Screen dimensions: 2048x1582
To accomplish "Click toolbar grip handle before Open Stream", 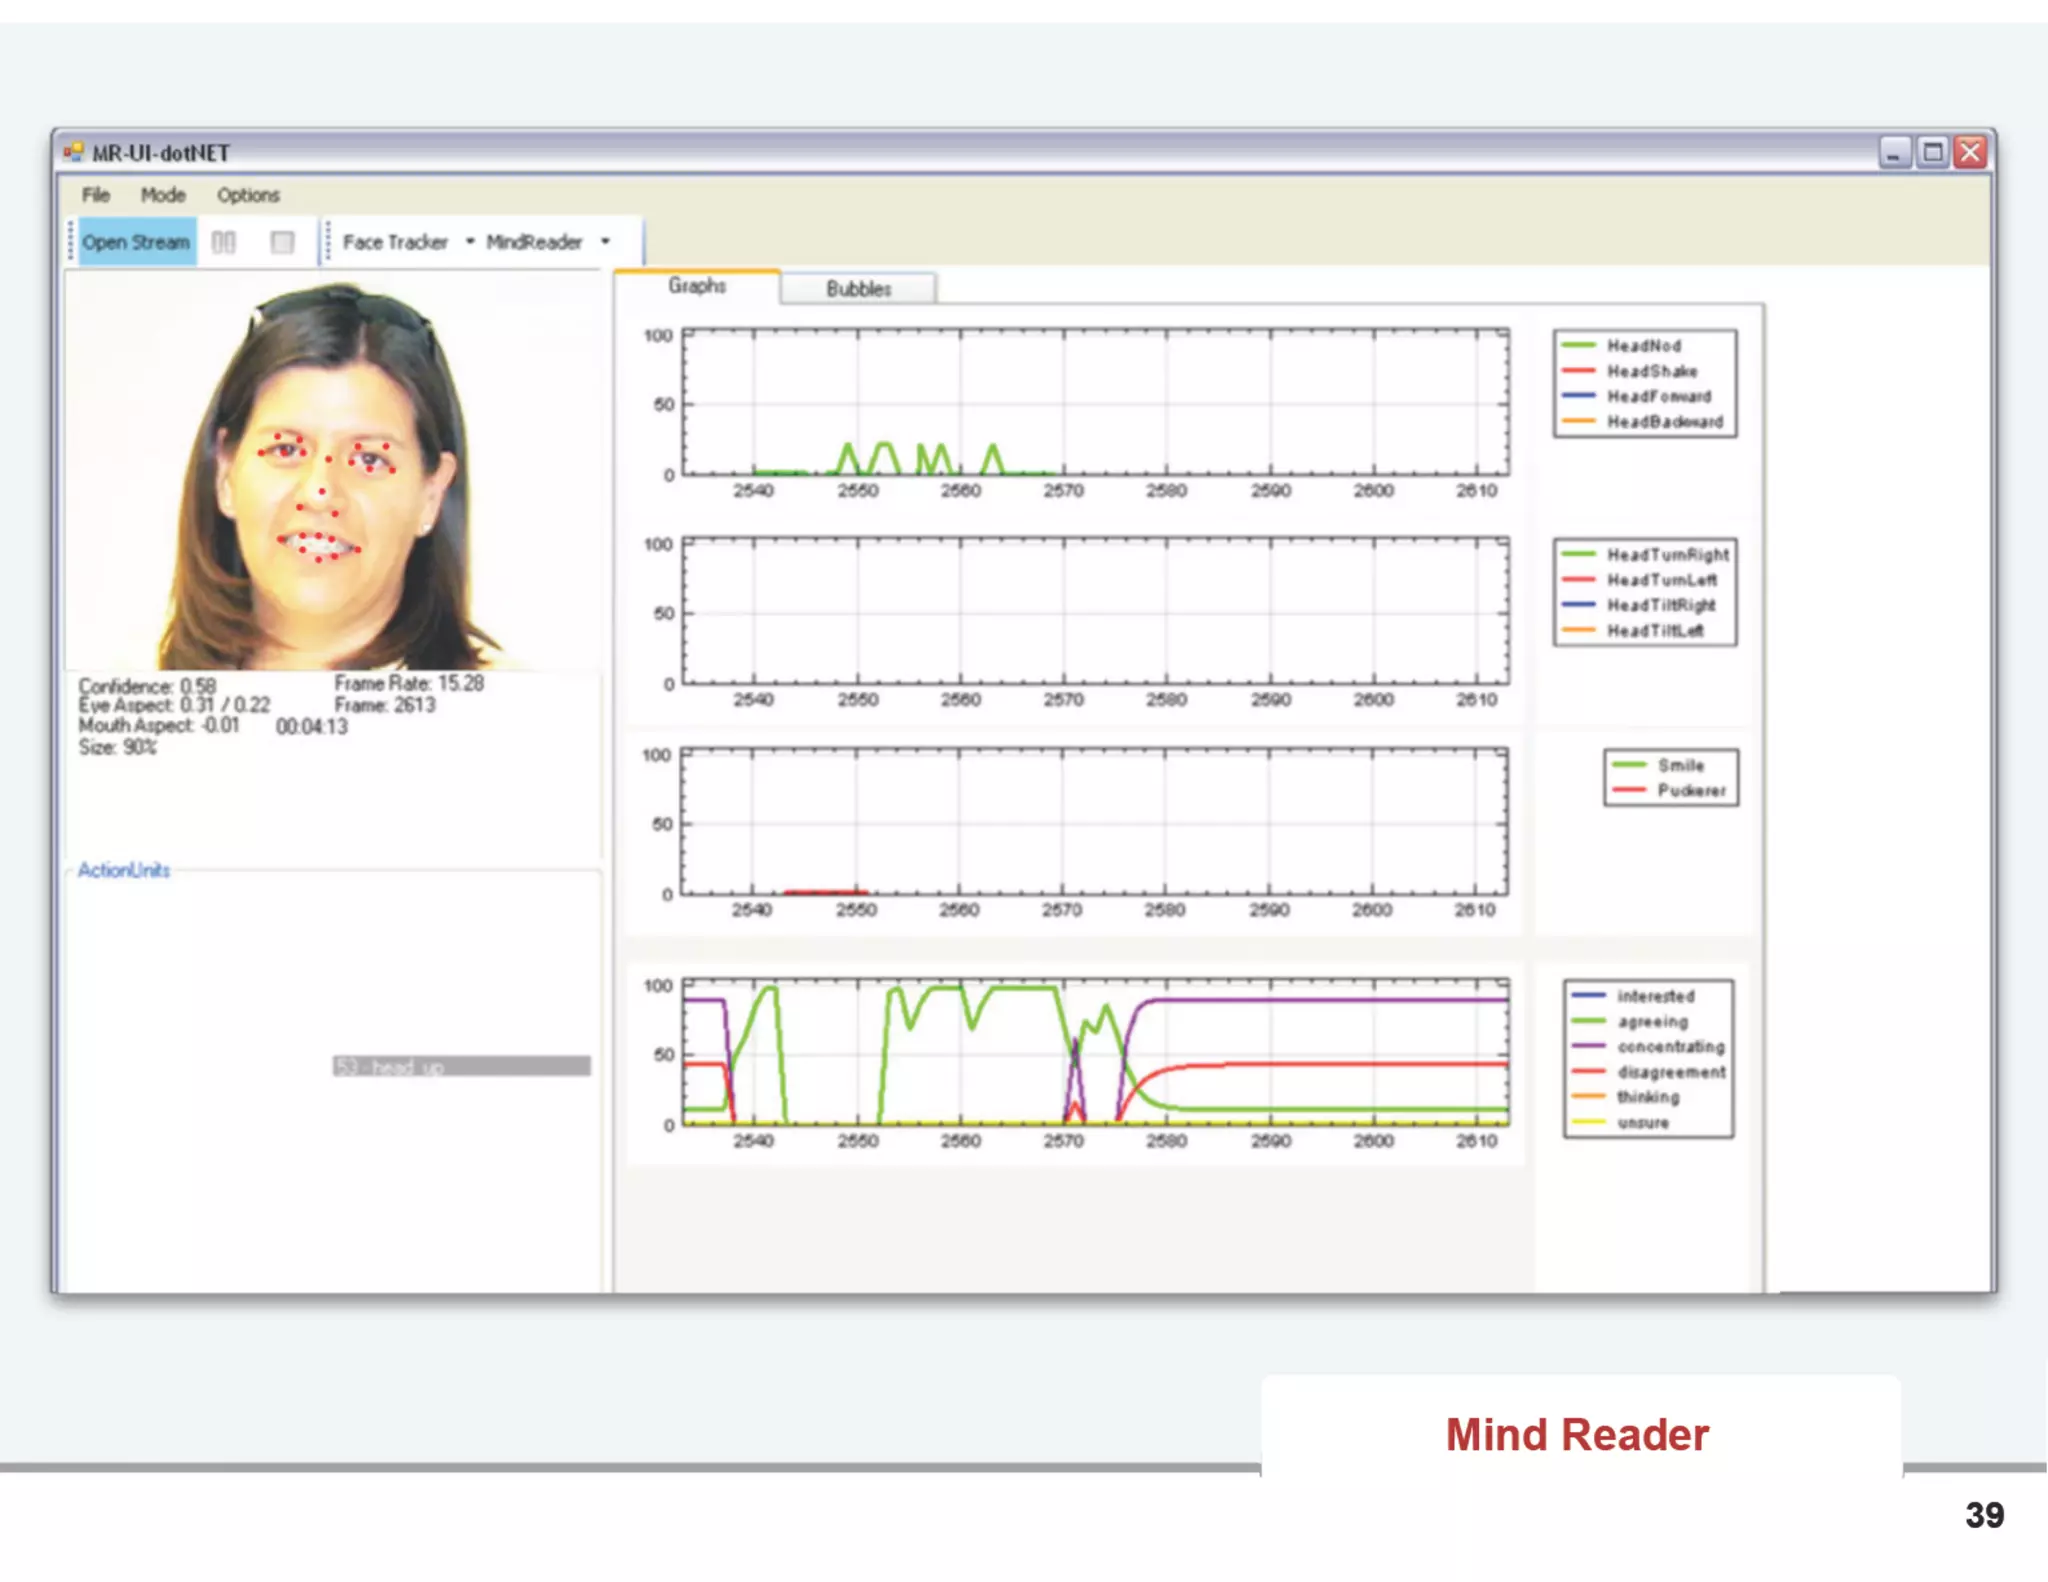I will [70, 242].
